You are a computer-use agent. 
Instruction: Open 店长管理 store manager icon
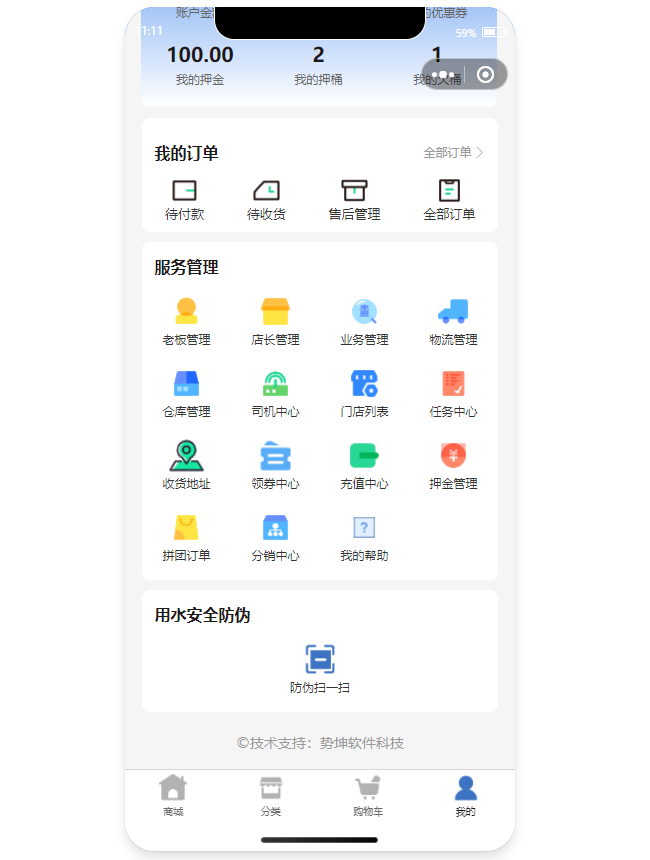point(275,311)
